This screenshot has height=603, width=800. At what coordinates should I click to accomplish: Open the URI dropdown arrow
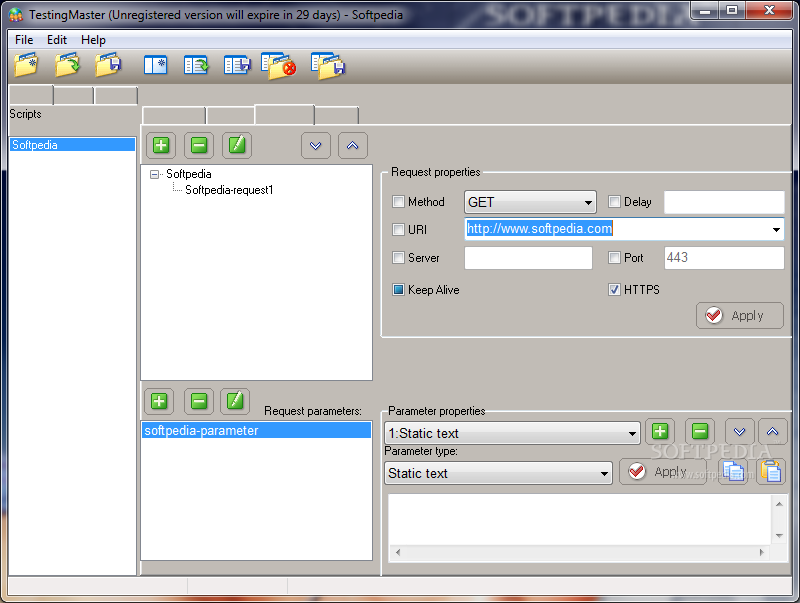point(776,230)
